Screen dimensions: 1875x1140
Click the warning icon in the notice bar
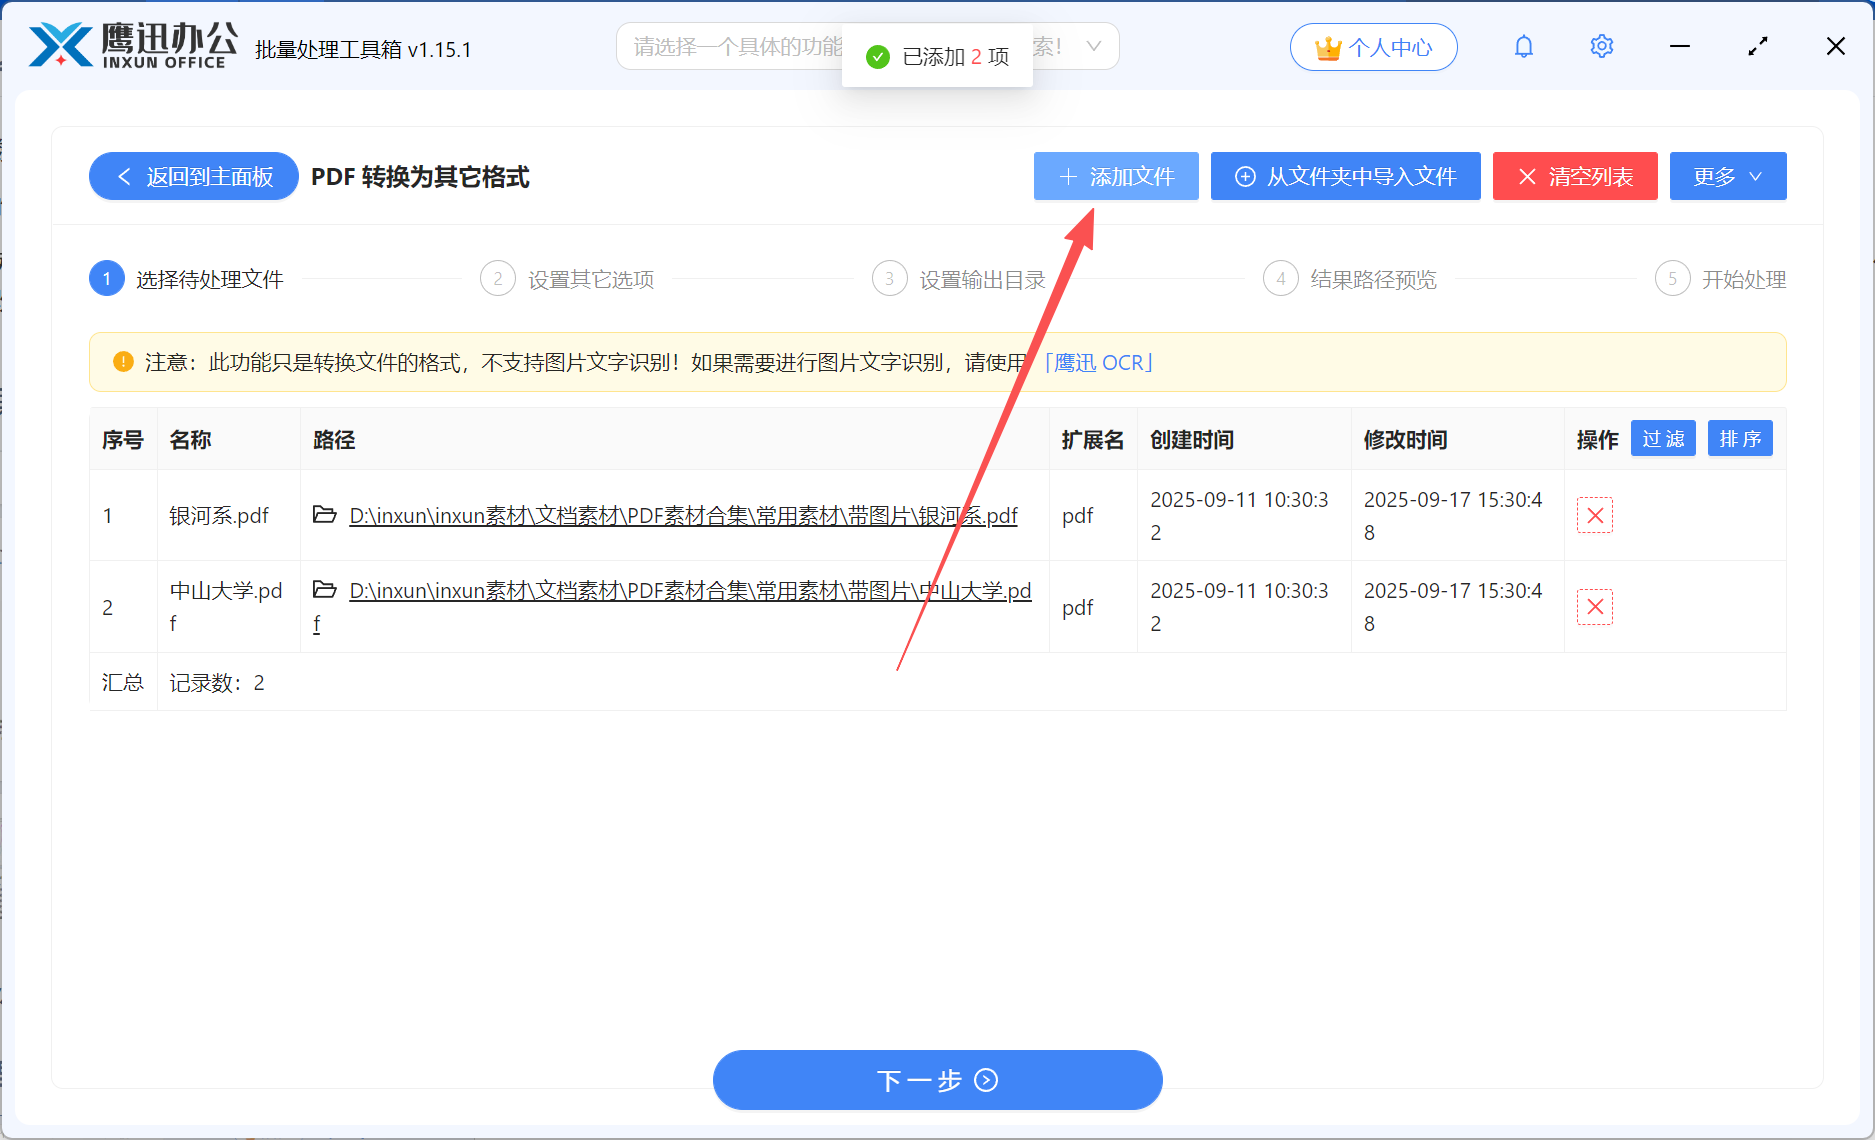(x=123, y=362)
